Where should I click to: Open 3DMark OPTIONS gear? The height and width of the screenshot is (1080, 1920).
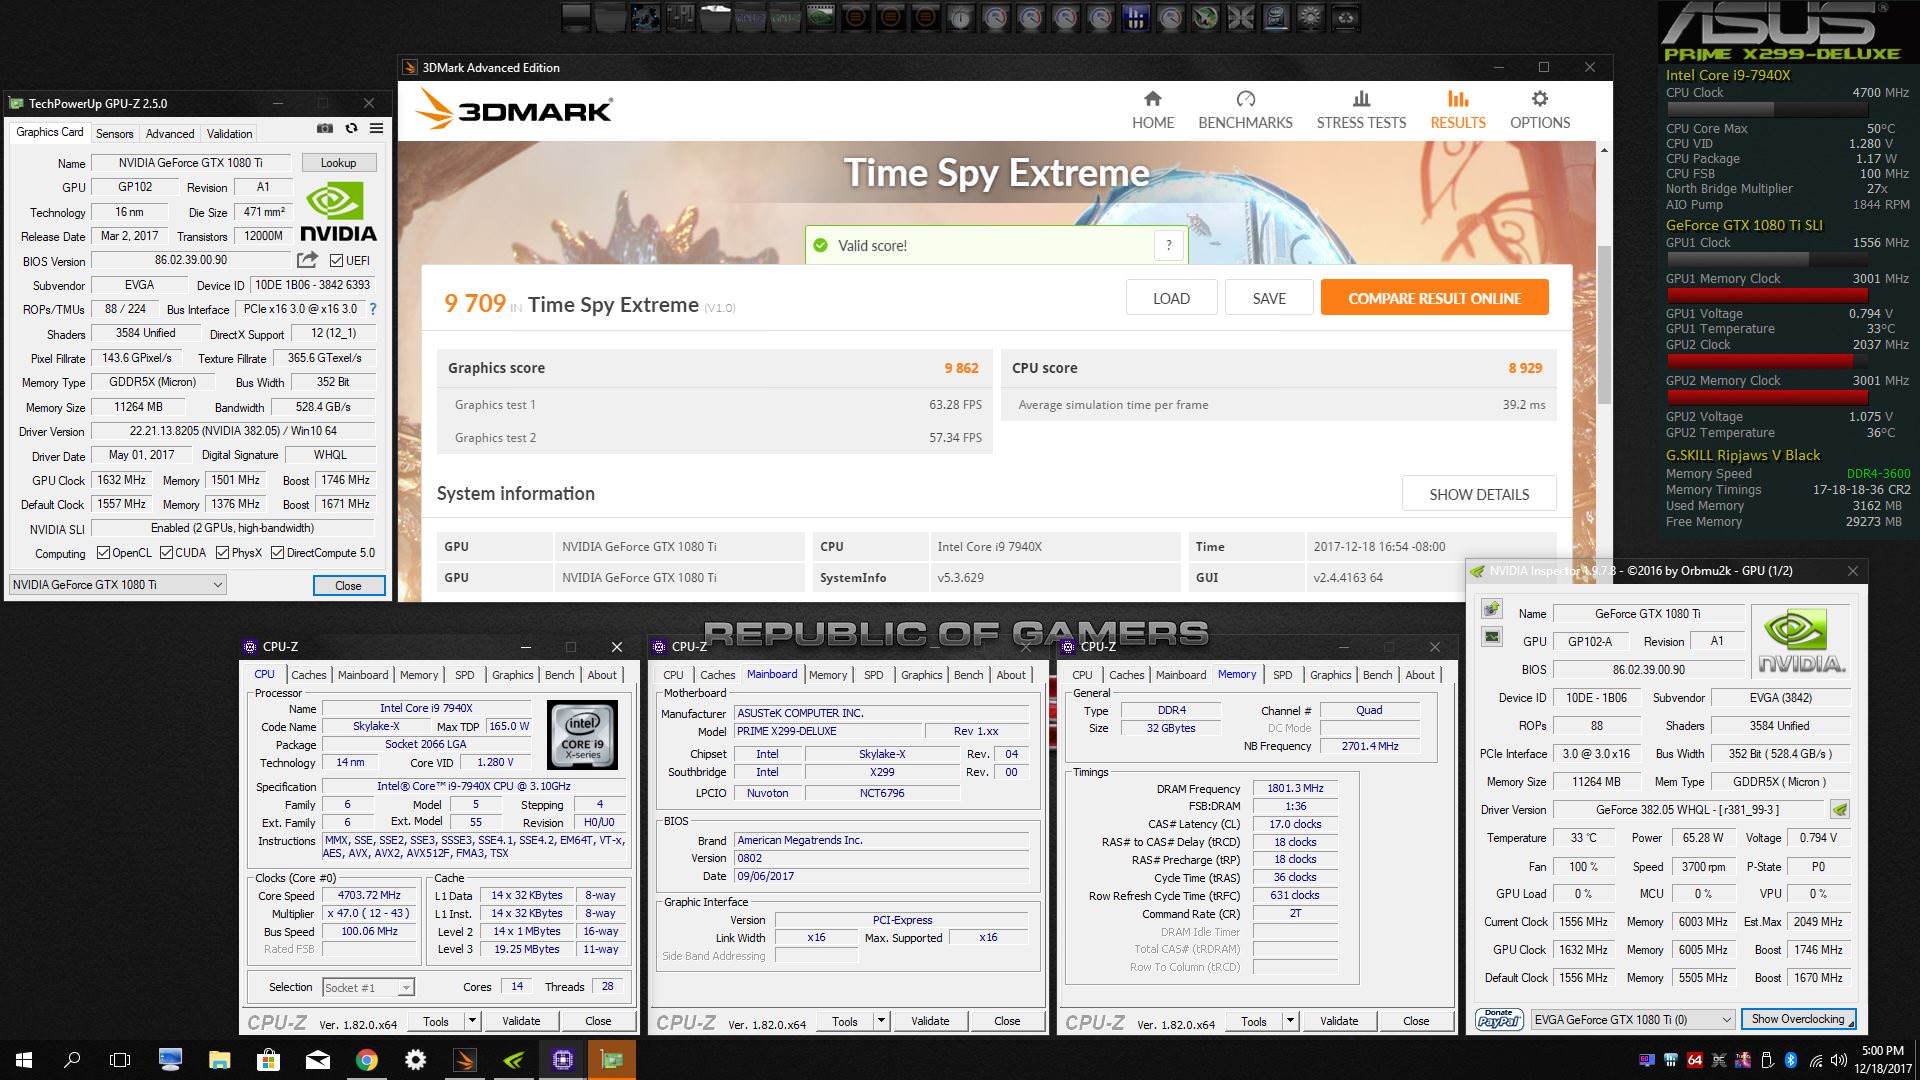click(x=1540, y=110)
